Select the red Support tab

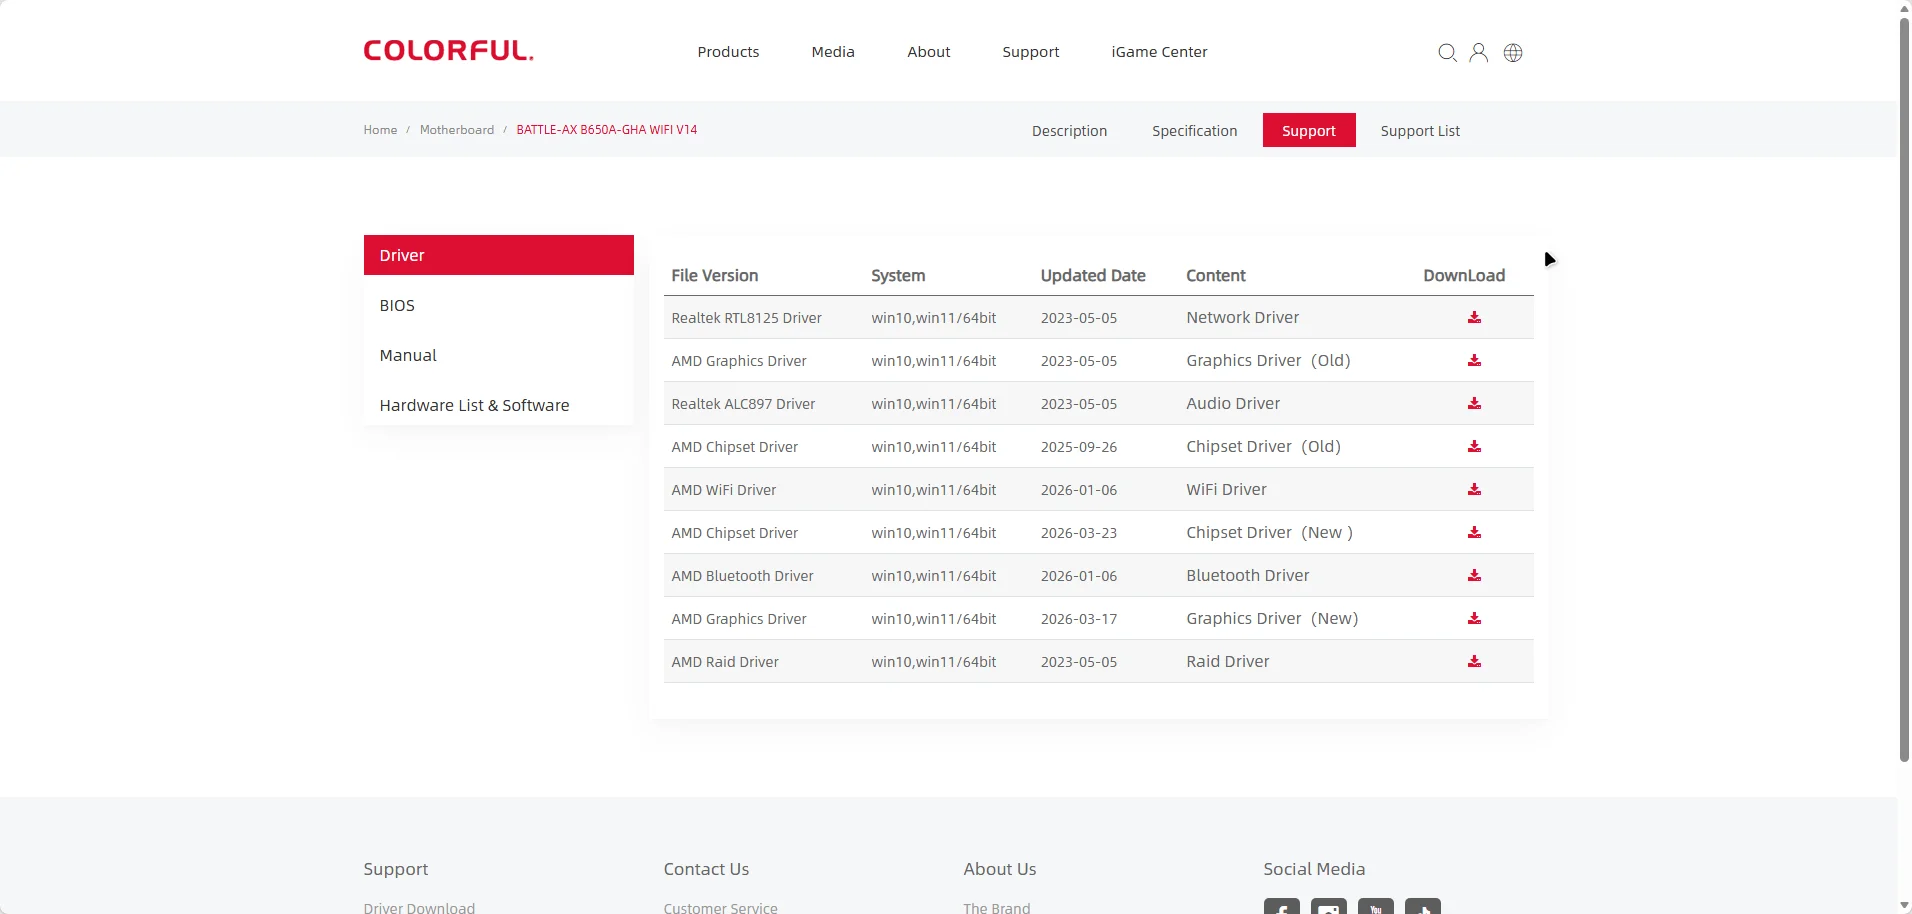[1309, 130]
